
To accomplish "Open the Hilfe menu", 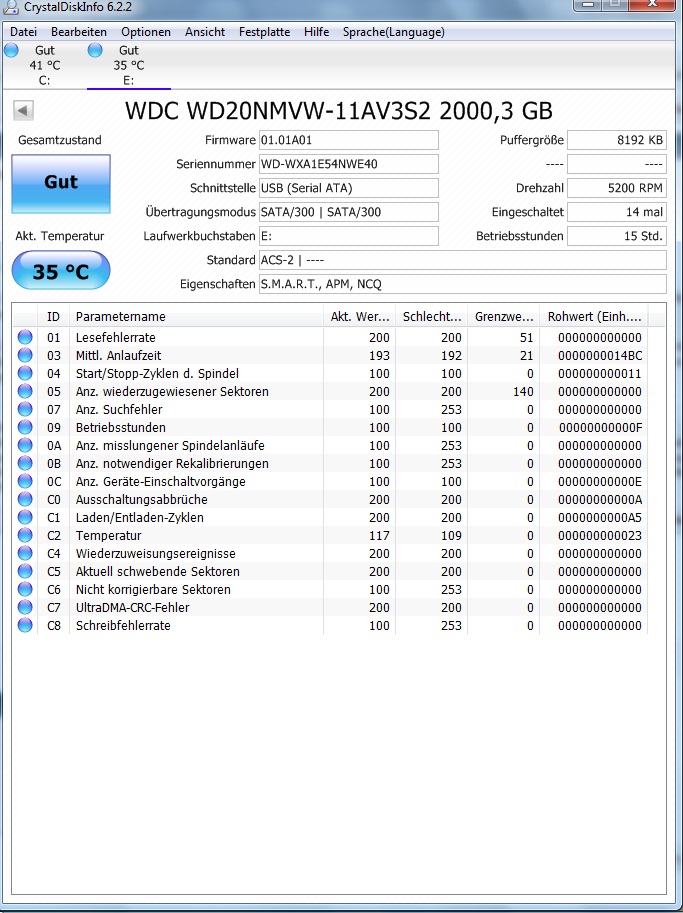I will pyautogui.click(x=316, y=32).
